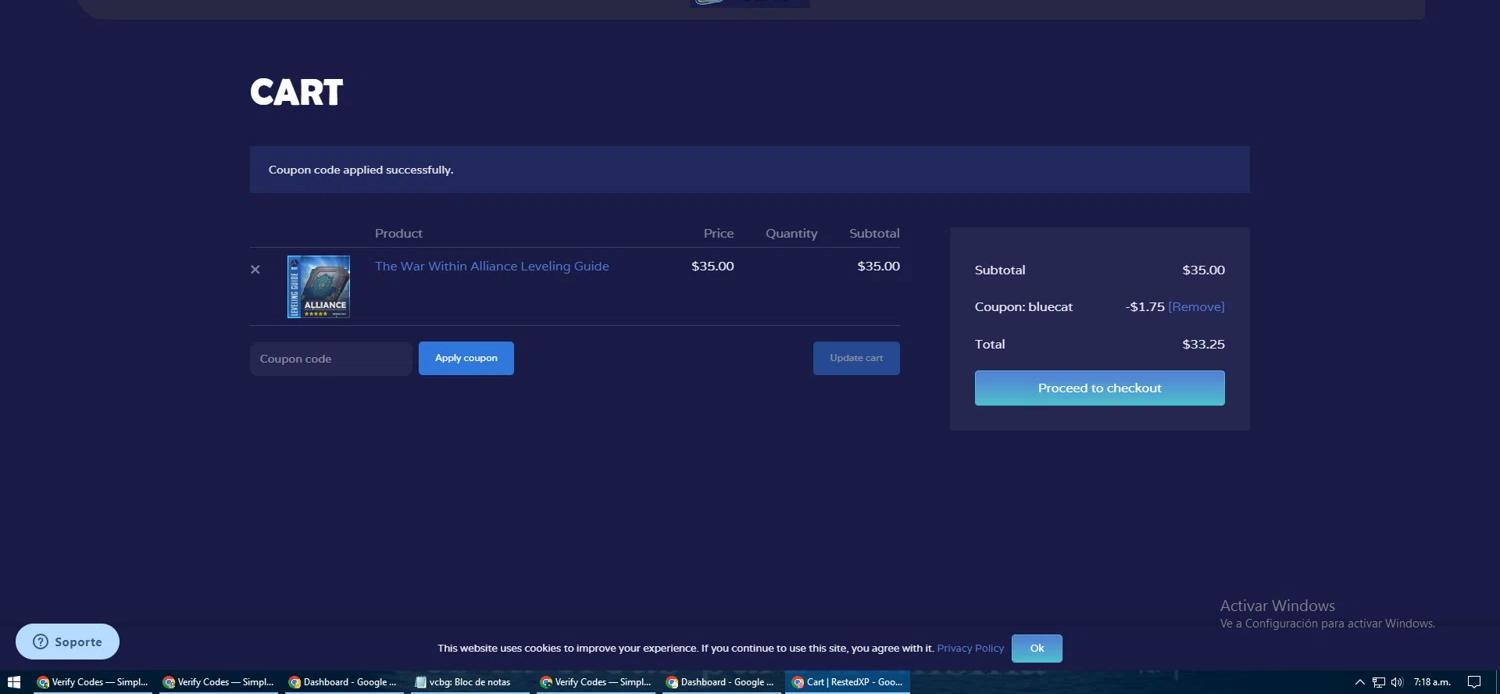Image resolution: width=1500 pixels, height=694 pixels.
Task: Remove the Alliance Leveling Guide from cart
Action: (255, 270)
